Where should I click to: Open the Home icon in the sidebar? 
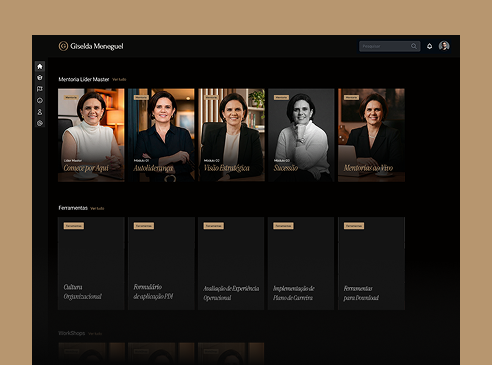(40, 66)
